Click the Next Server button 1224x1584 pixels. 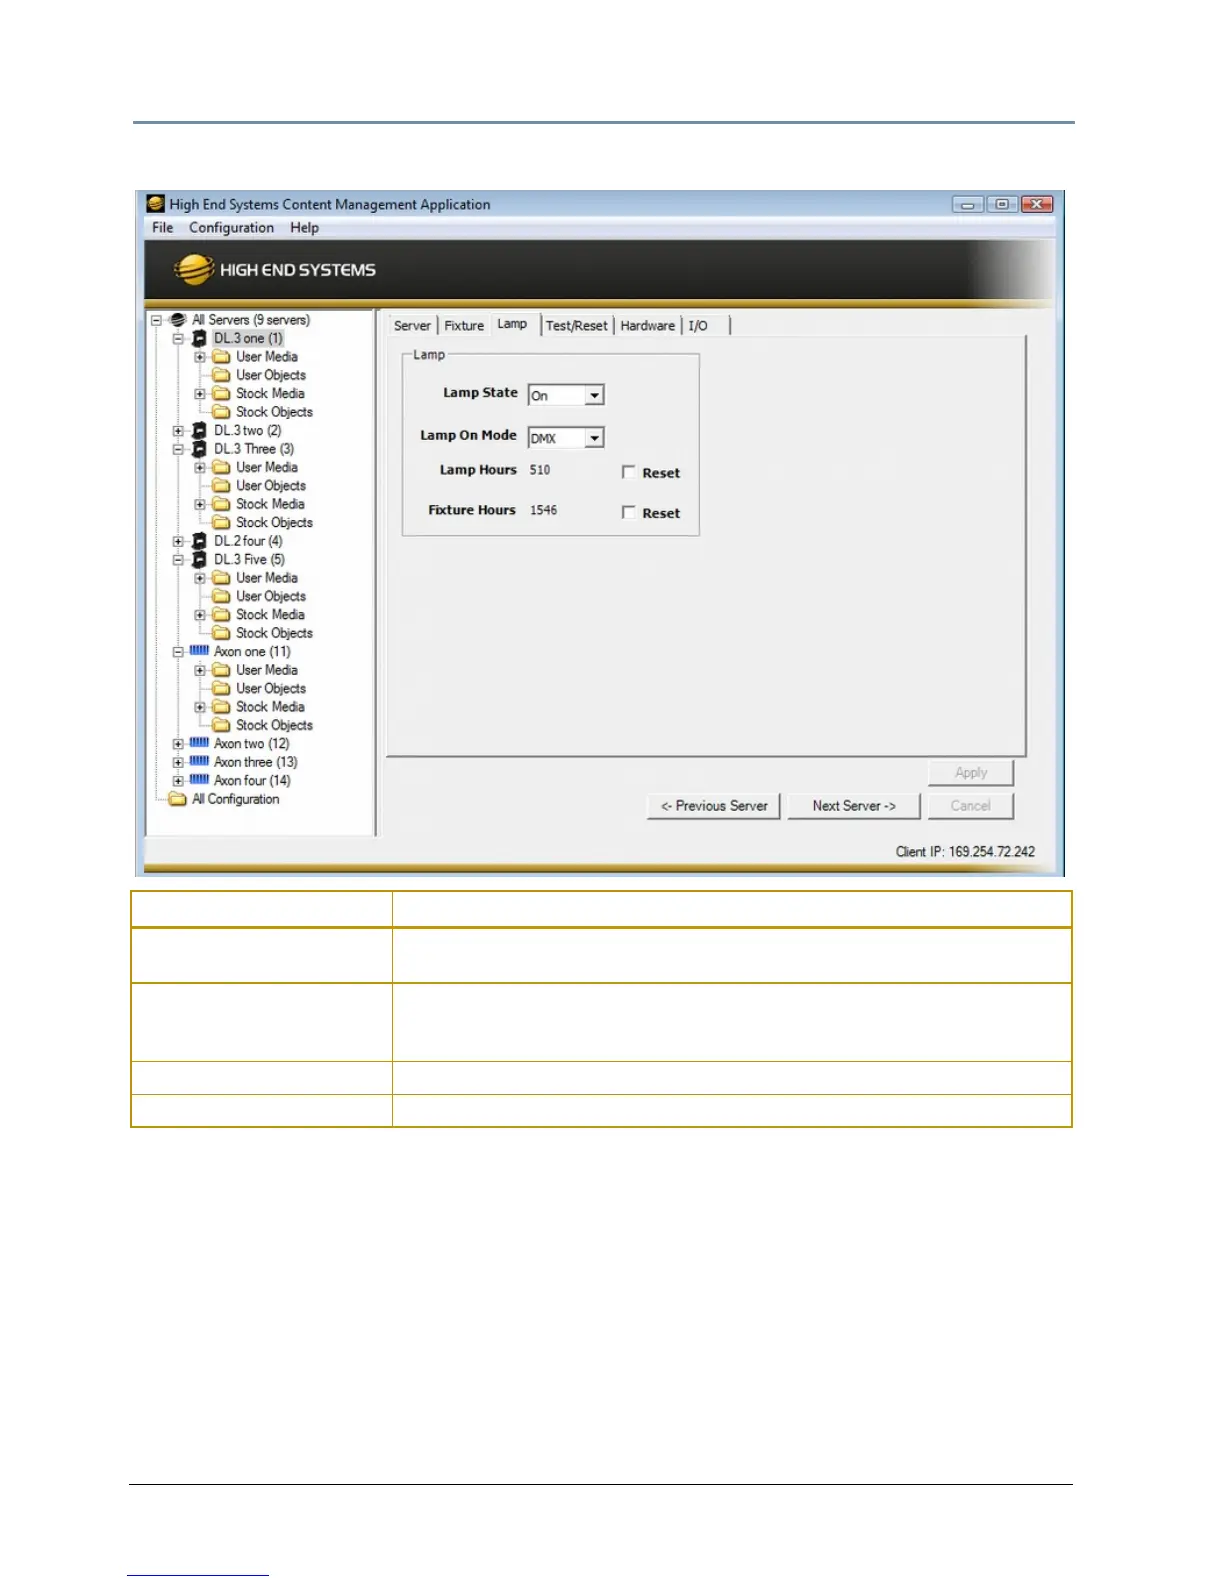(854, 806)
